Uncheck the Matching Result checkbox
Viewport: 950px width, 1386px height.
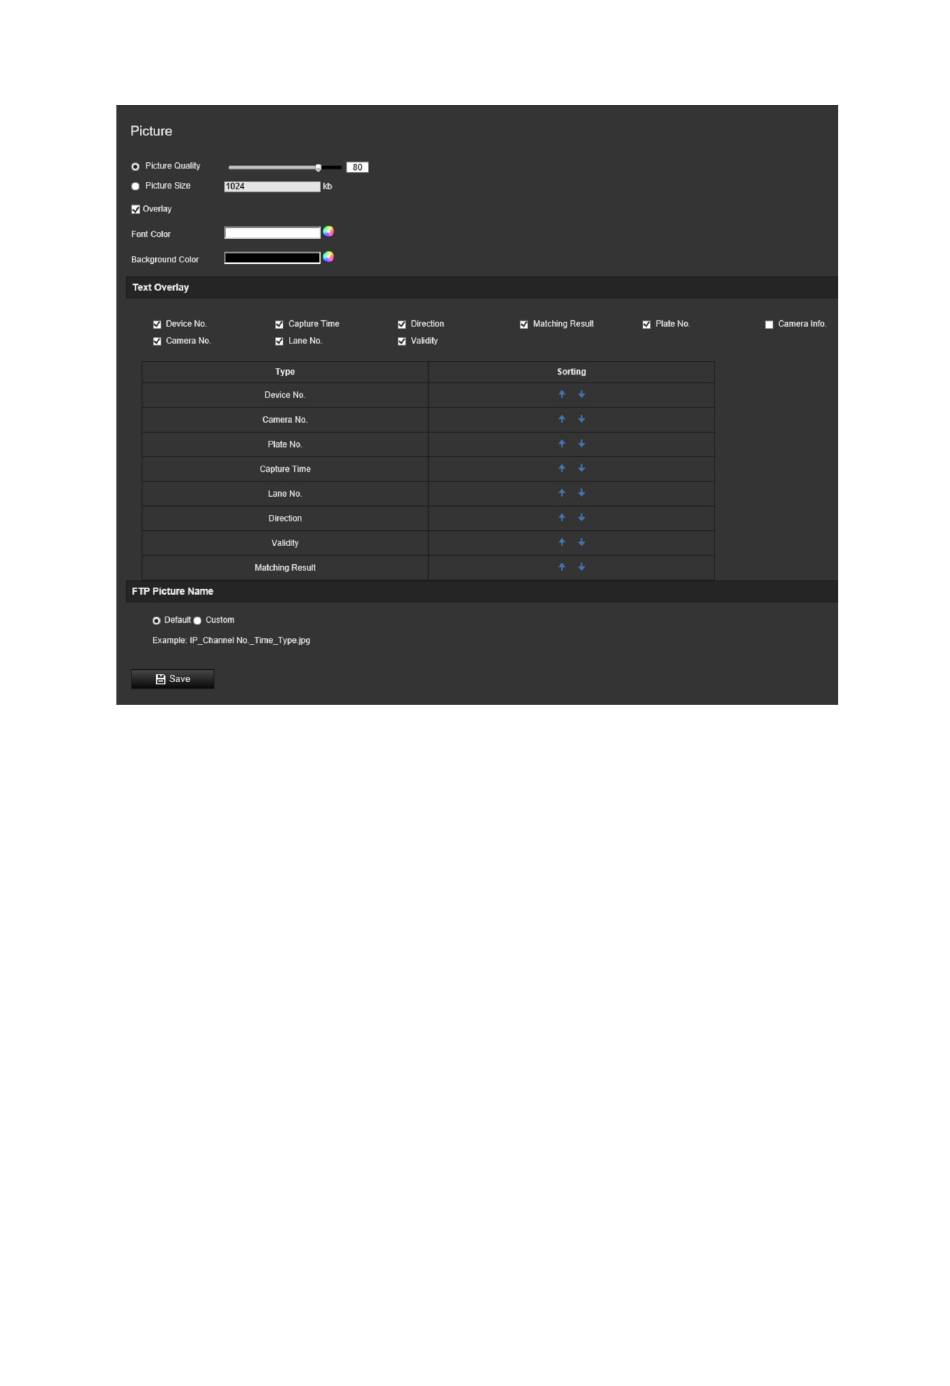(524, 325)
